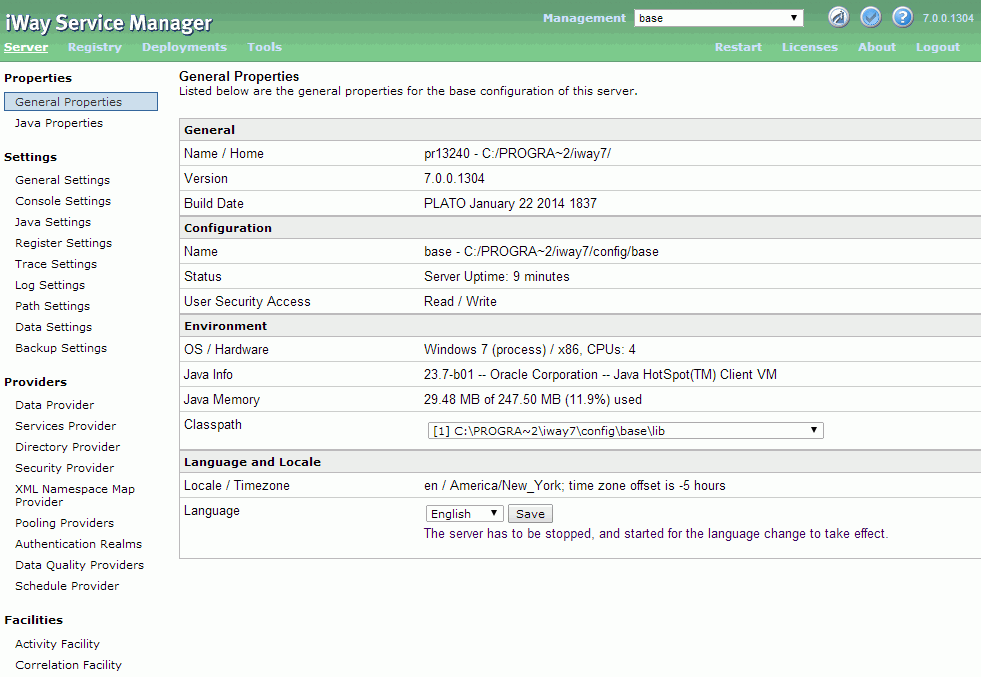Screen dimensions: 981x677
Task: View Log Settings
Action: pos(50,285)
